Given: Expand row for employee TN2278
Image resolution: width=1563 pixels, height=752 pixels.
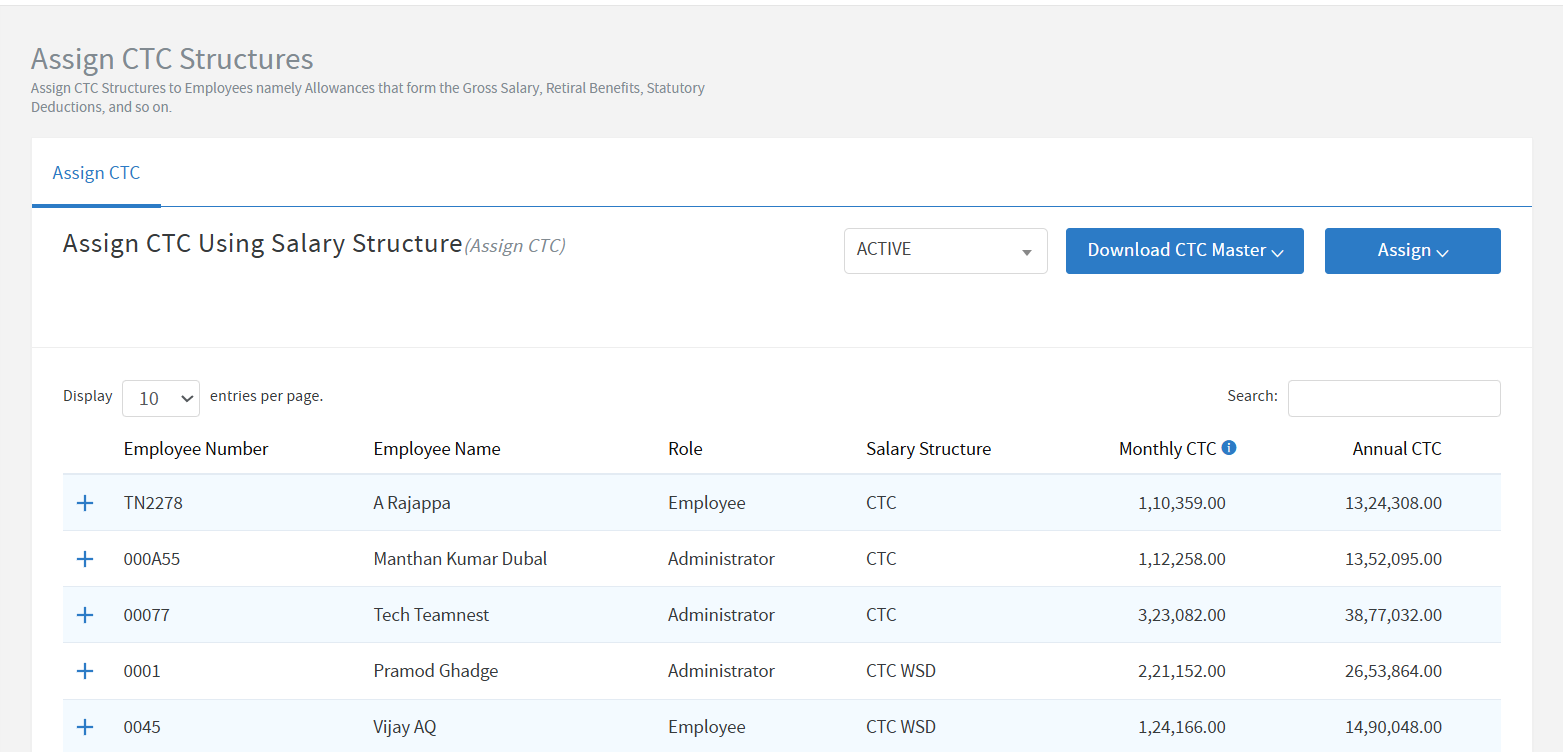Looking at the screenshot, I should [85, 503].
